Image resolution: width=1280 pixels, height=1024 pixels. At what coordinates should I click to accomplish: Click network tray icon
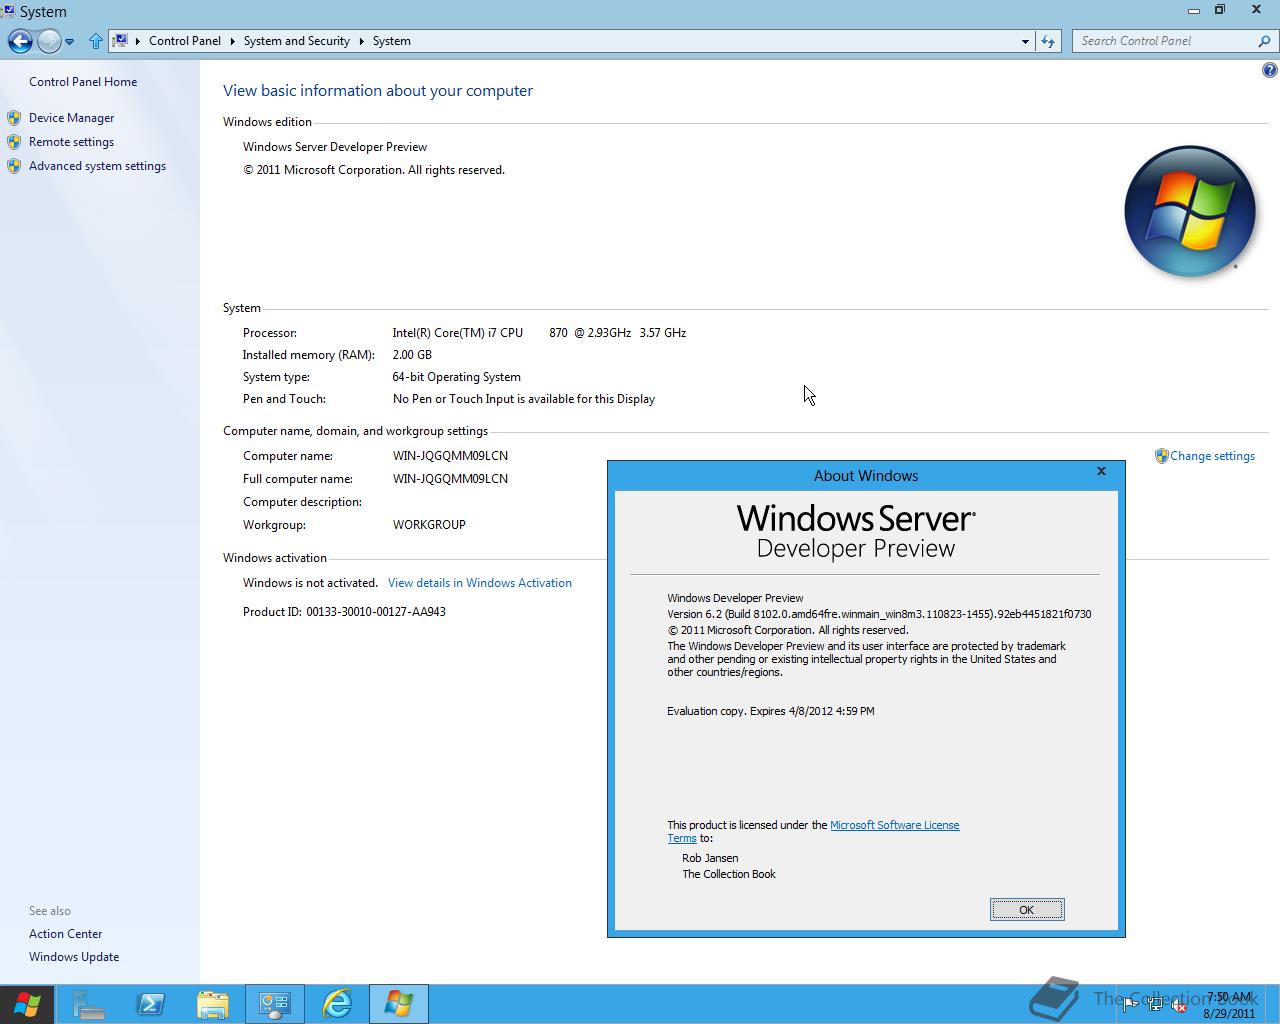pos(1155,1006)
